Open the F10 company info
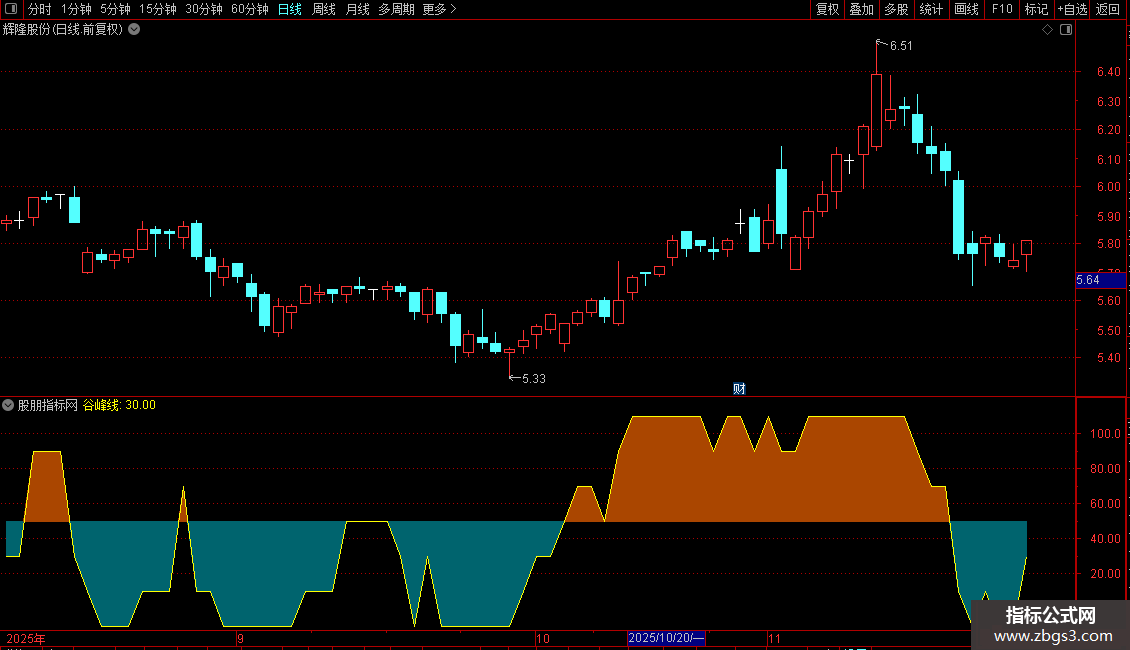 [x=1002, y=9]
